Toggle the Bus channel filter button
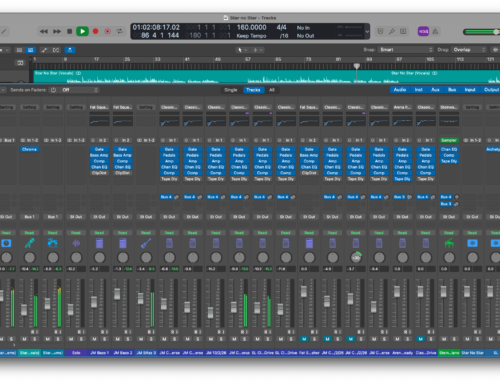Image resolution: width=500 pixels, height=383 pixels. pyautogui.click(x=452, y=90)
